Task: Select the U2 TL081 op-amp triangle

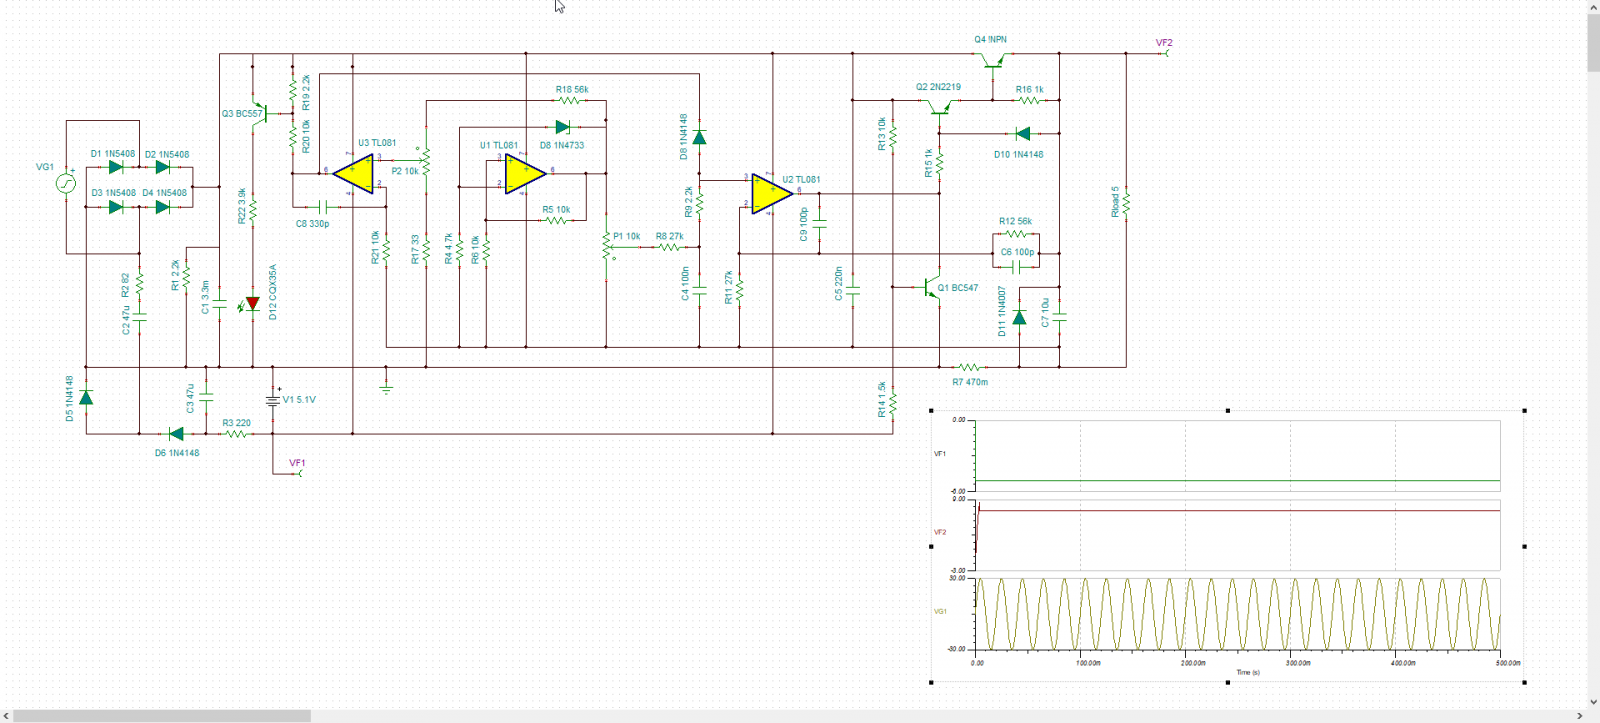Action: click(771, 192)
